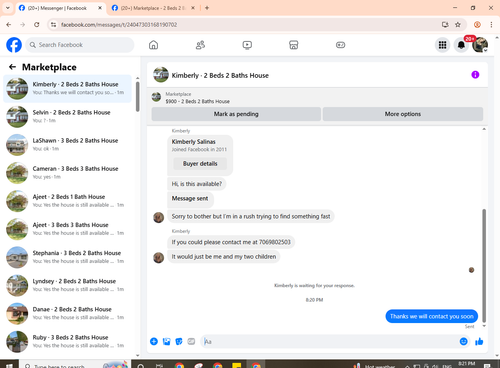
Task: Go back in browser history
Action: click(x=9, y=25)
